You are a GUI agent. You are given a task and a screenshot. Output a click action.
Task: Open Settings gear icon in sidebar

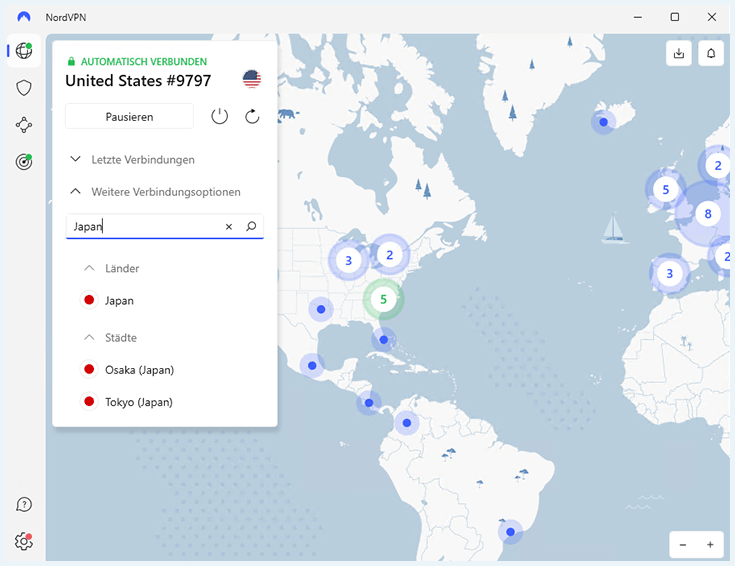(x=24, y=542)
